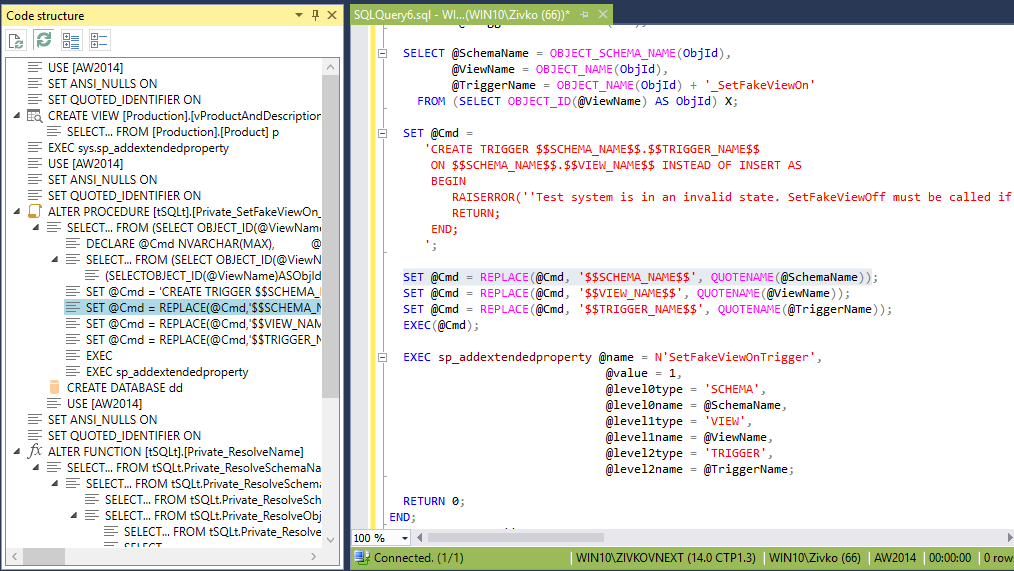Click the view icon beside CREATE VIEW node
This screenshot has height=571, width=1014.
(35, 116)
